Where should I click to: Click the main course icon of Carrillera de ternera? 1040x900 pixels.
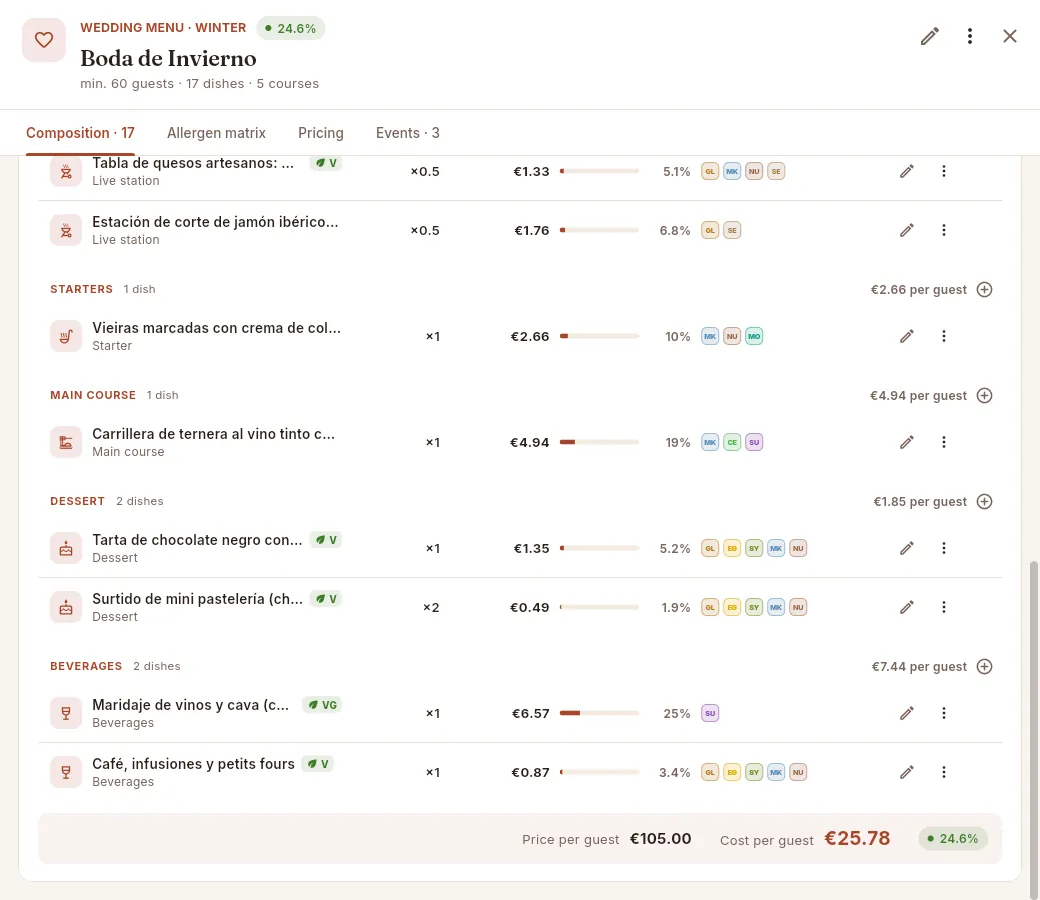pyautogui.click(x=66, y=442)
